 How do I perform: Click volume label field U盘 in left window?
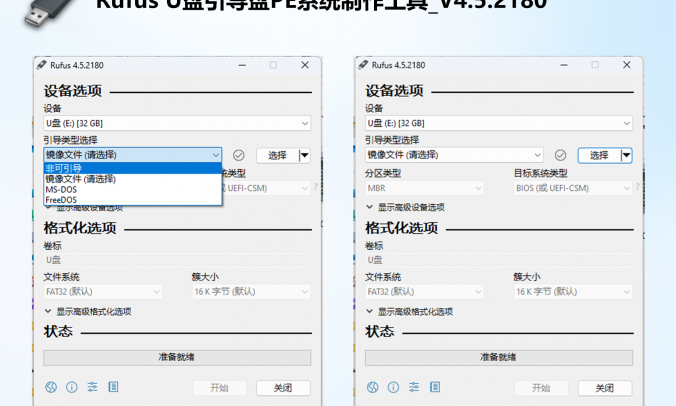177,260
